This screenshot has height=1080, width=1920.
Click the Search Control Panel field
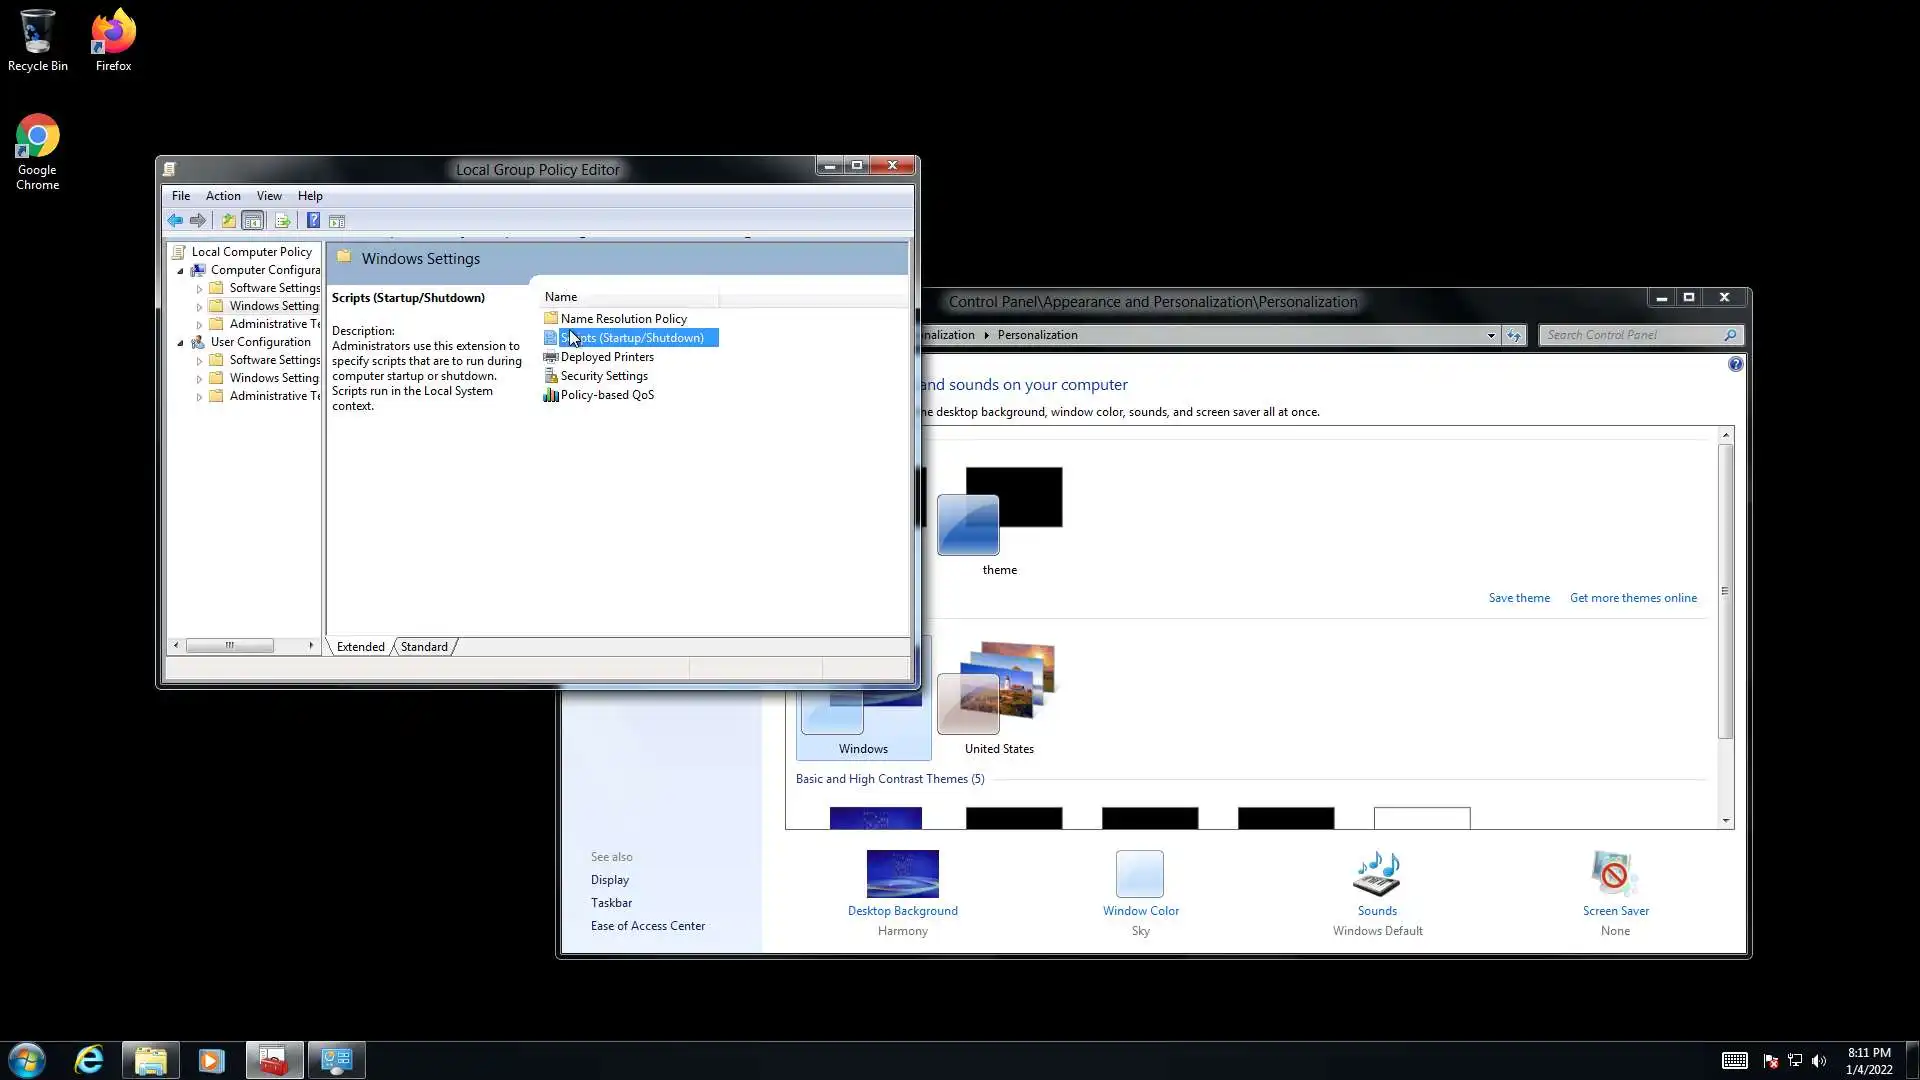point(1632,335)
